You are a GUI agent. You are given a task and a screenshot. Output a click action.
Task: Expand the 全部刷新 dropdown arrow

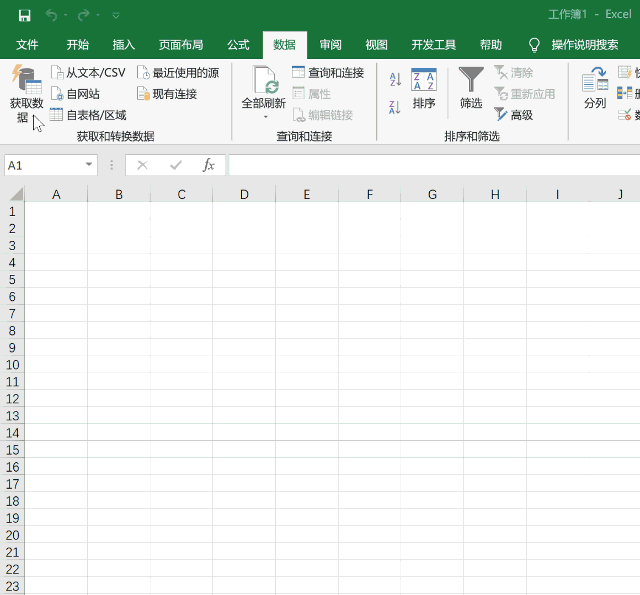click(265, 117)
